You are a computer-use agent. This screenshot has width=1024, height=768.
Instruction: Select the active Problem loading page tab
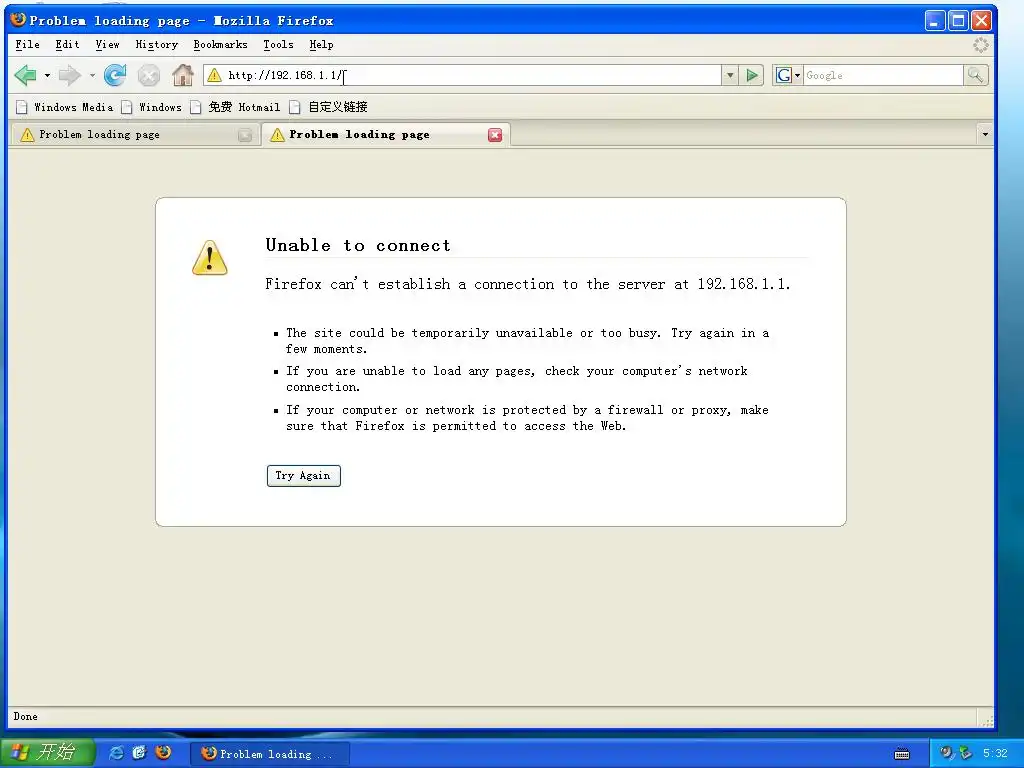click(385, 135)
